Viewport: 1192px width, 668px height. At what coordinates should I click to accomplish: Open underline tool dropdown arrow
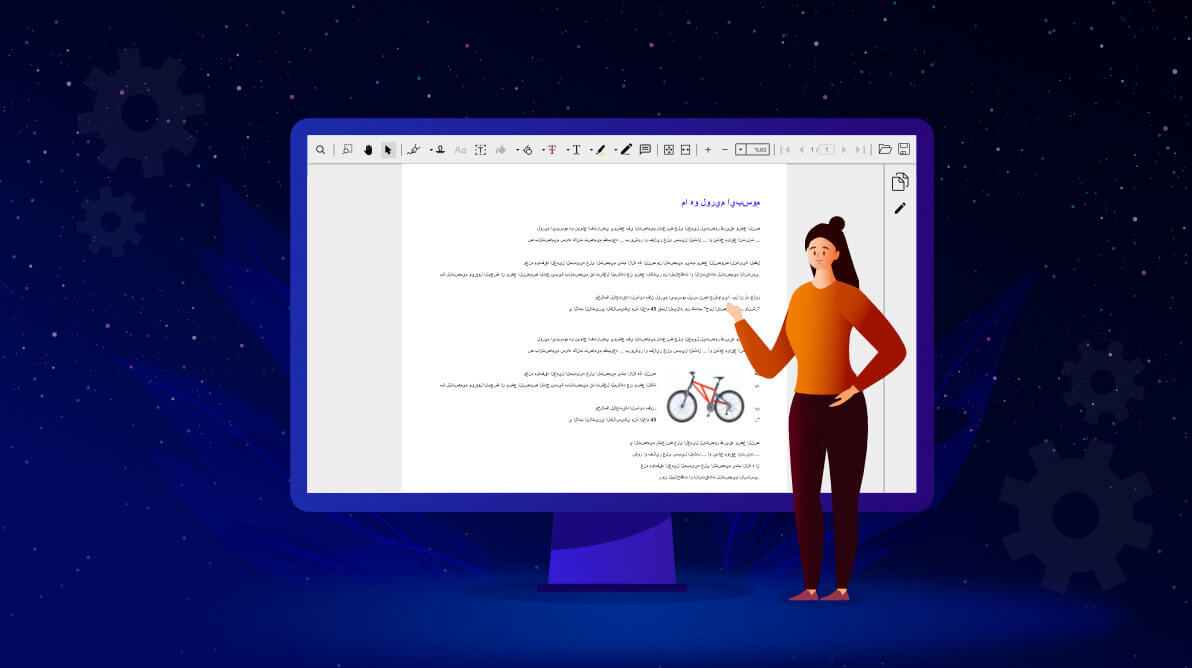point(568,150)
